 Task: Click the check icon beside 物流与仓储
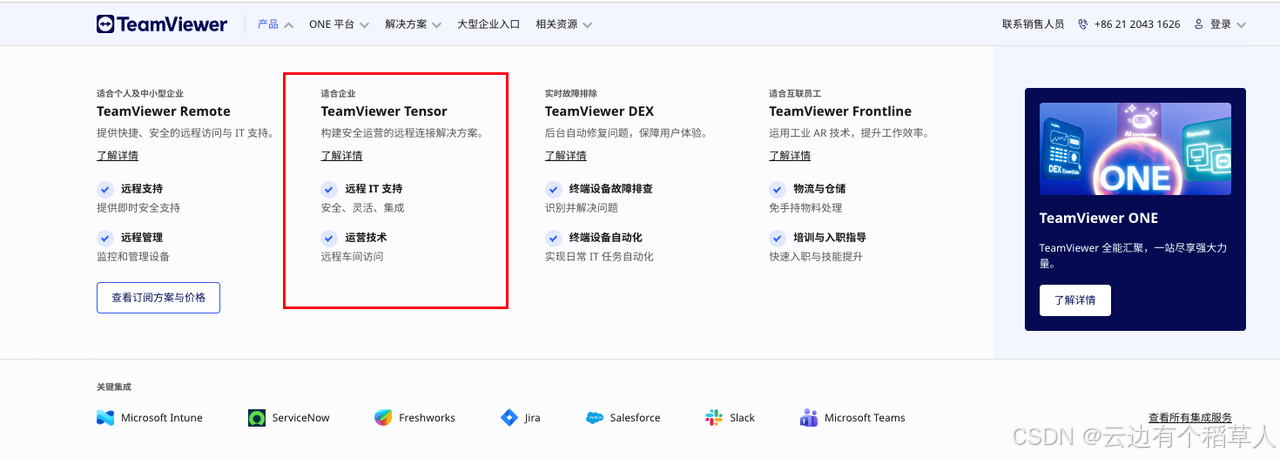coord(776,188)
